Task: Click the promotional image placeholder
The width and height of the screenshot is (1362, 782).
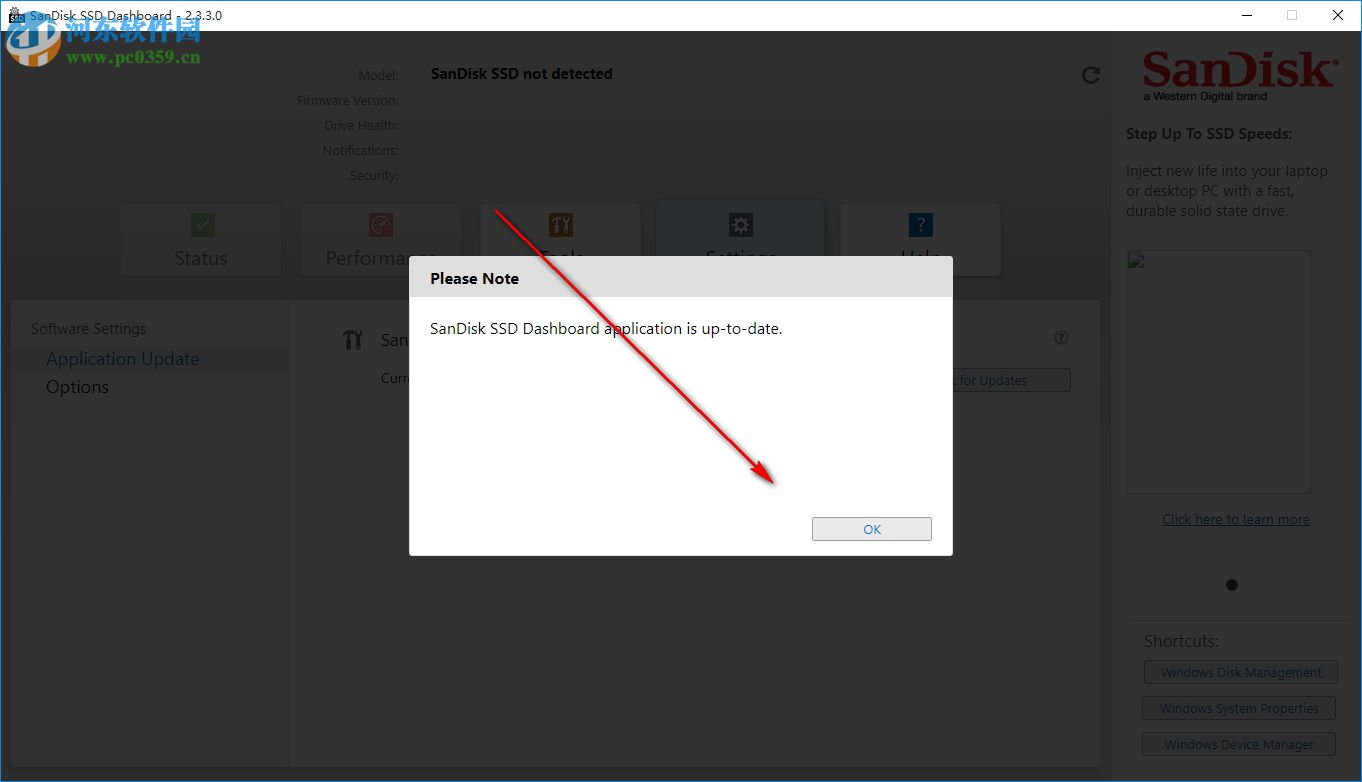Action: 1218,372
